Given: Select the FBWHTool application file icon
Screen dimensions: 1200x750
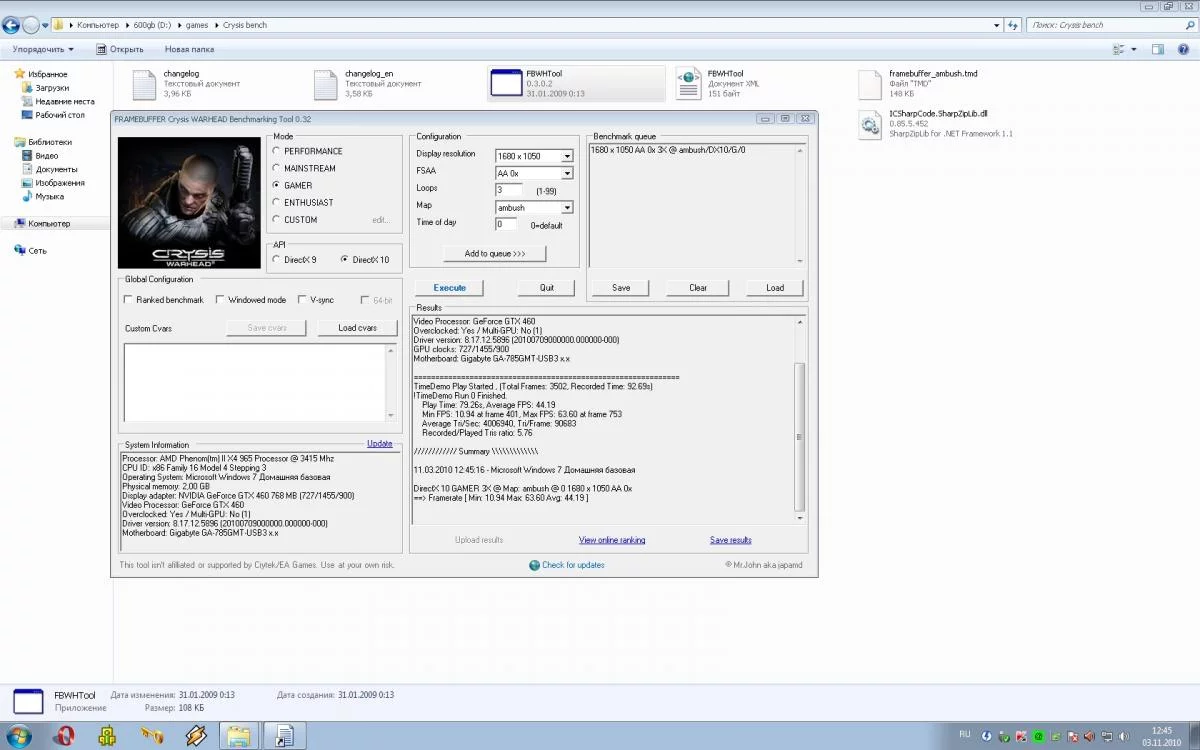Looking at the screenshot, I should [x=506, y=84].
